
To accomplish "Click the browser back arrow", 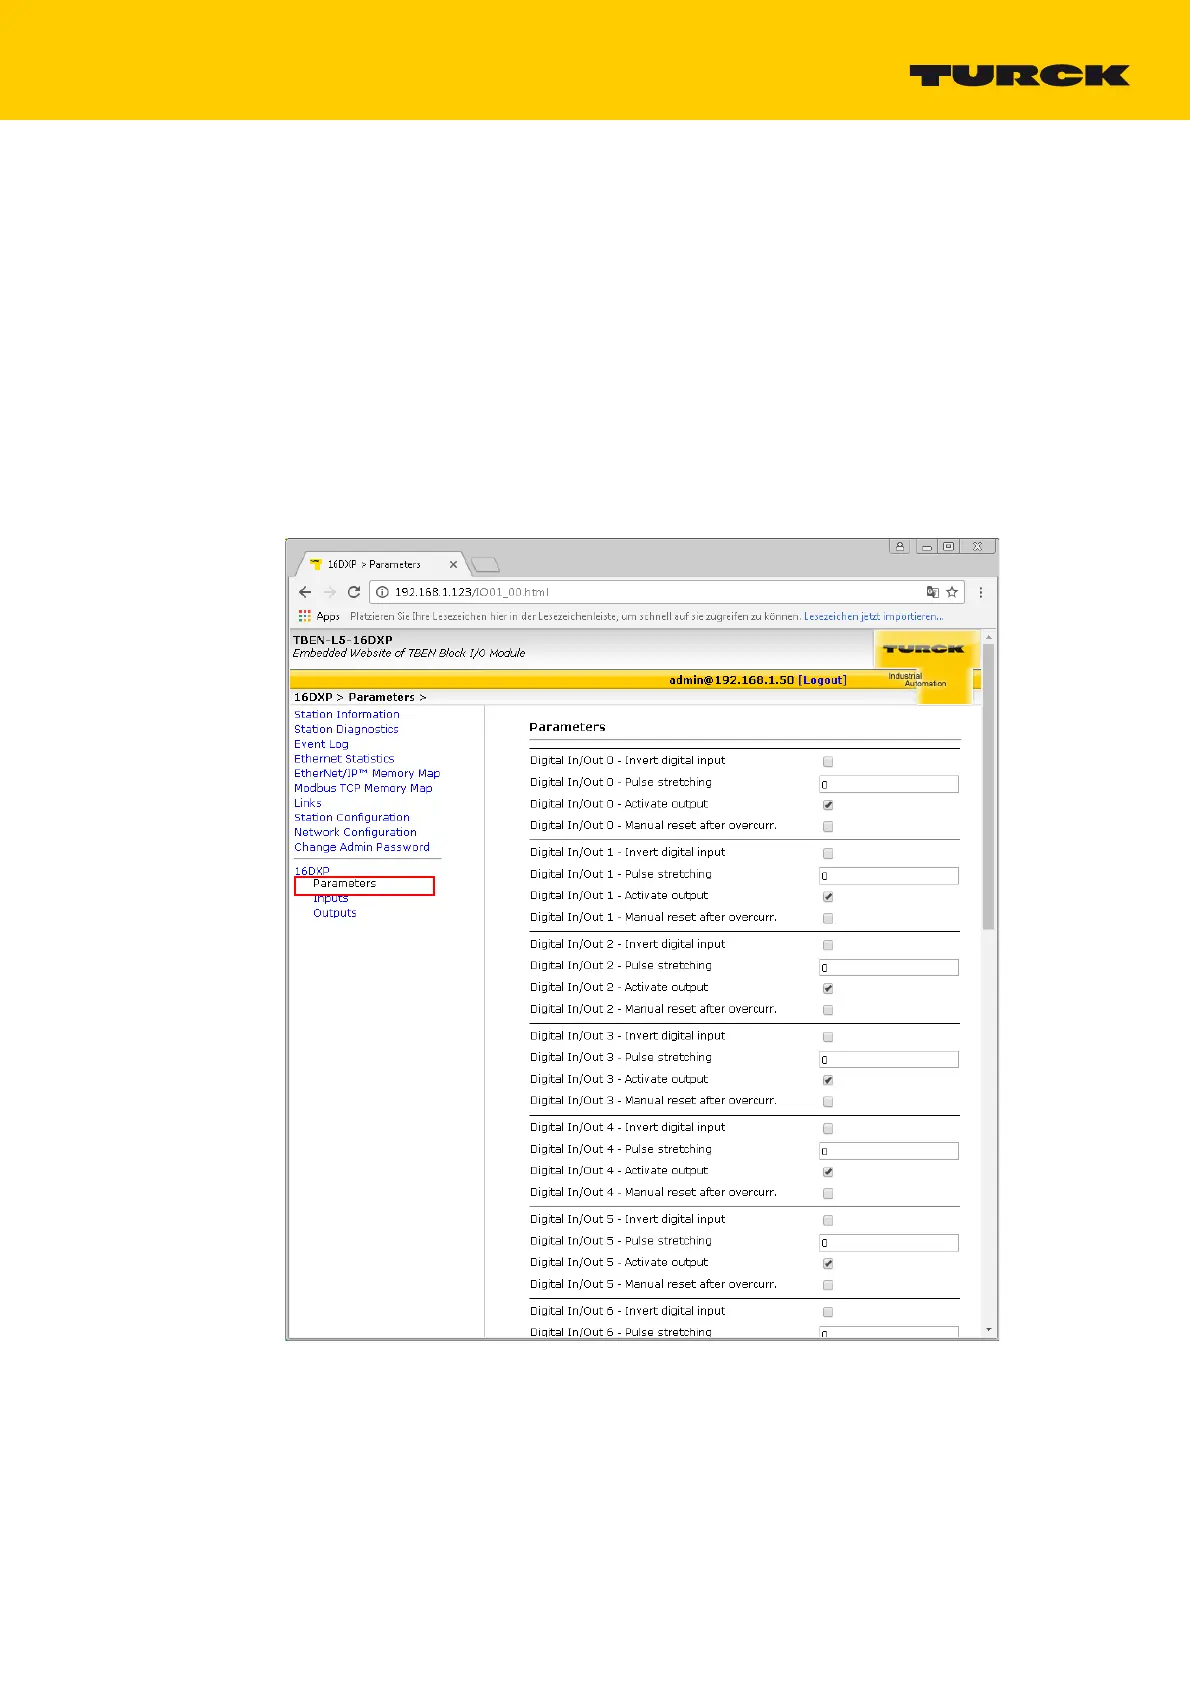I will tap(305, 592).
